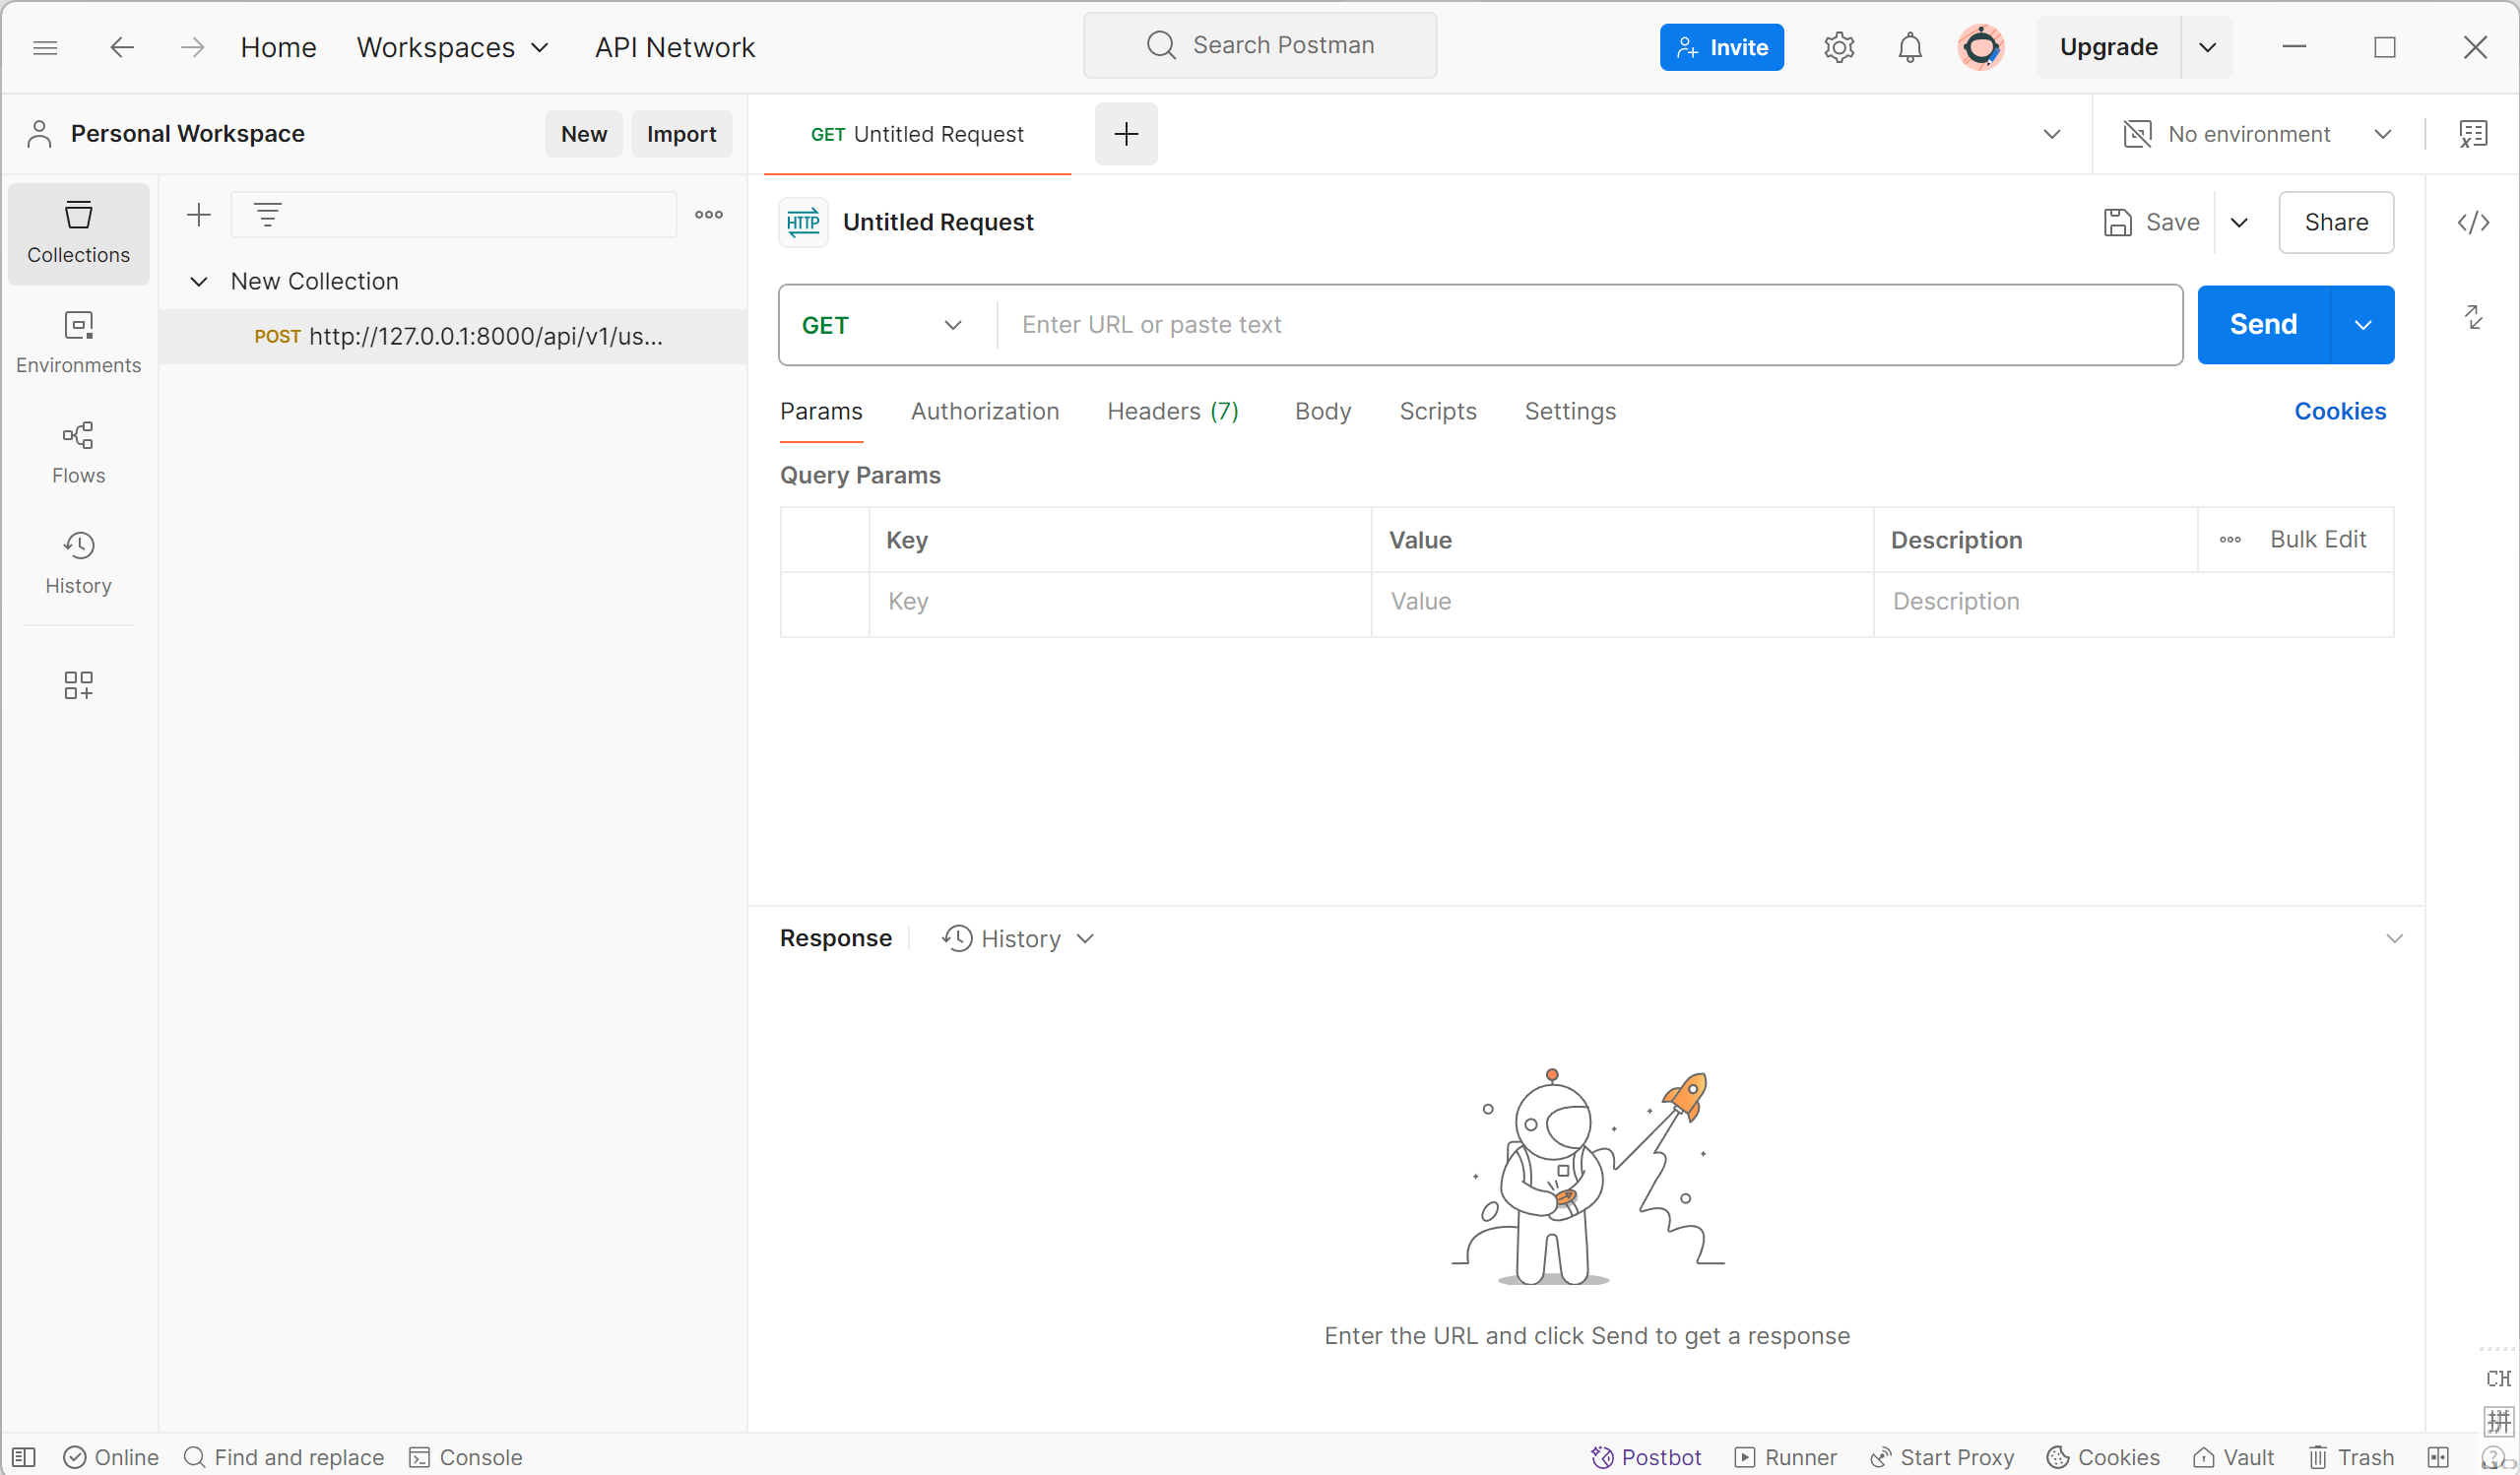Go forward with the right arrow
Screen dimensions: 2520x1475
point(192,47)
